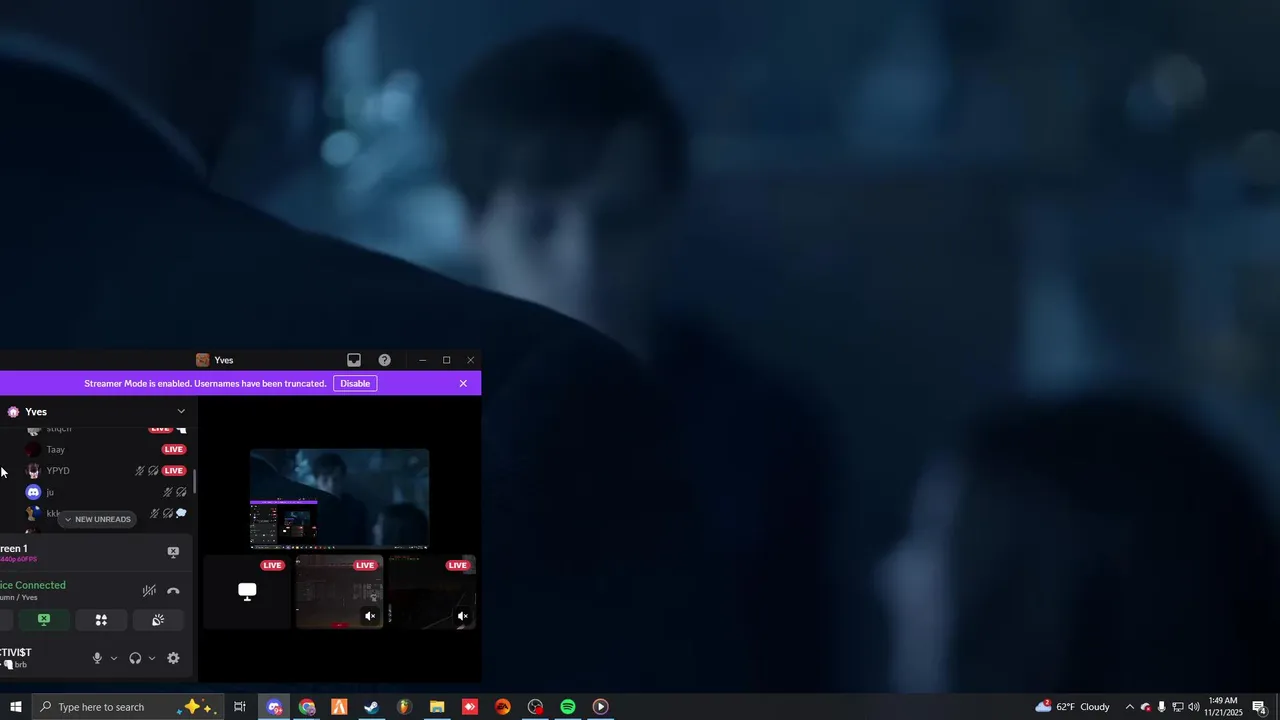Open the 62°F Cloudy weather widget
Image resolution: width=1280 pixels, height=720 pixels.
click(1073, 707)
